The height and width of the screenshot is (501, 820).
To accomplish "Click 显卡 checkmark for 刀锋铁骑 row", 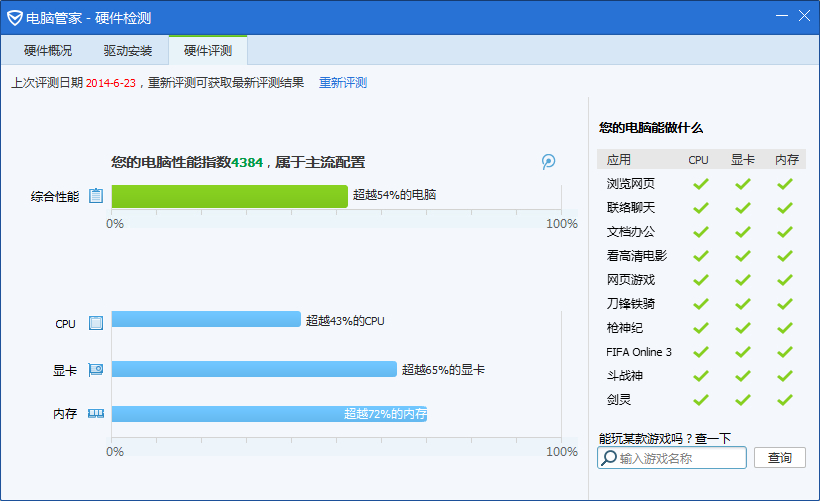I will 743,304.
